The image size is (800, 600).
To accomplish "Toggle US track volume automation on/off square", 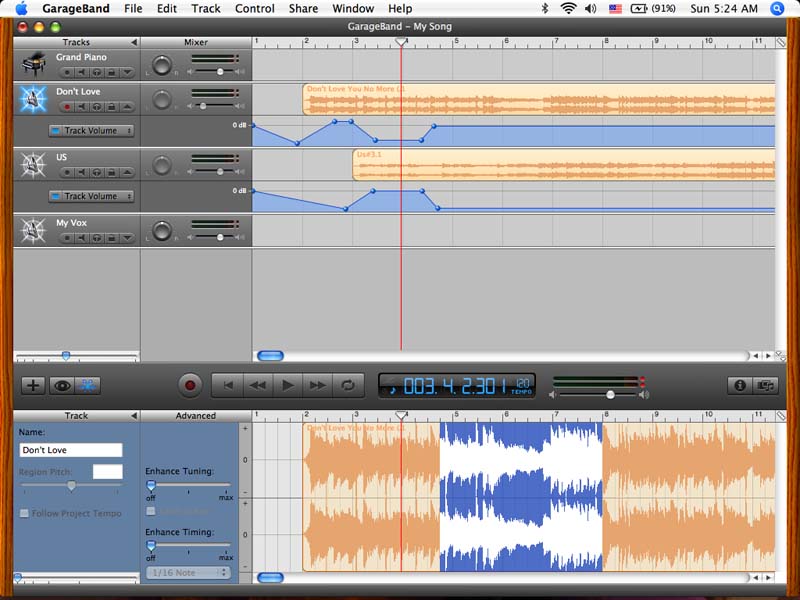I will pyautogui.click(x=56, y=196).
